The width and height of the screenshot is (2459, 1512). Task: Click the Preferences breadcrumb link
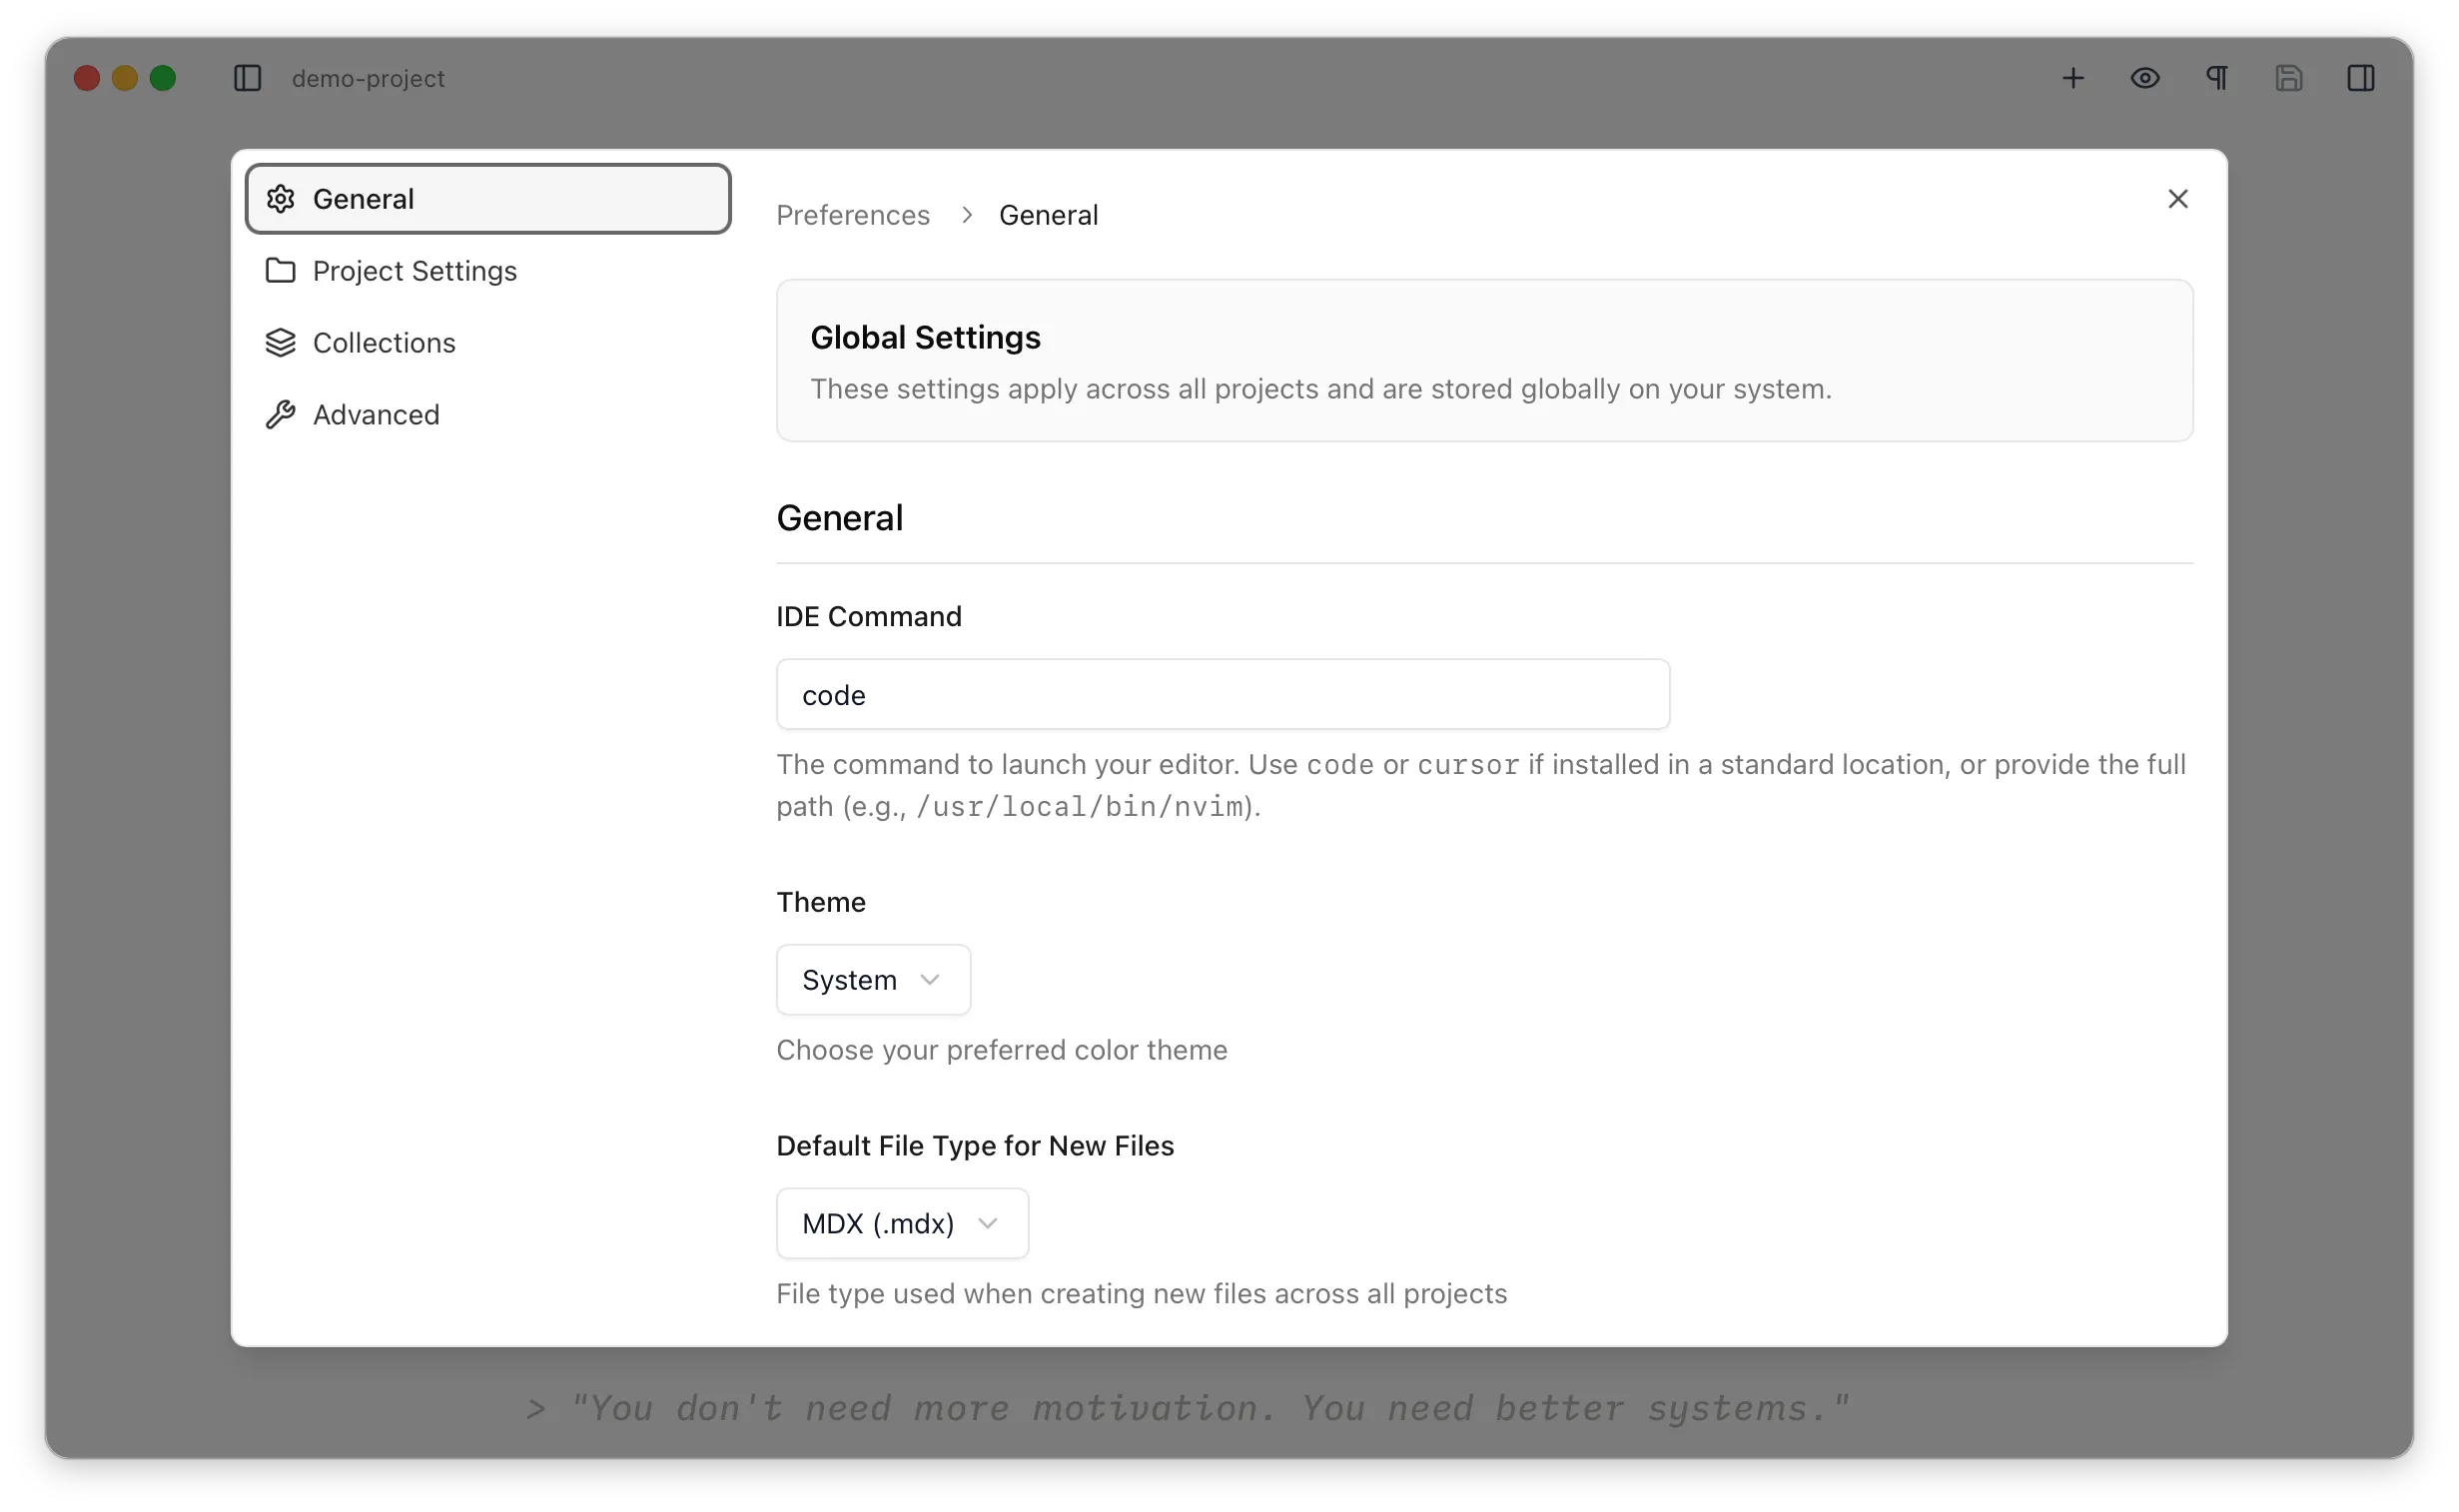(x=853, y=215)
